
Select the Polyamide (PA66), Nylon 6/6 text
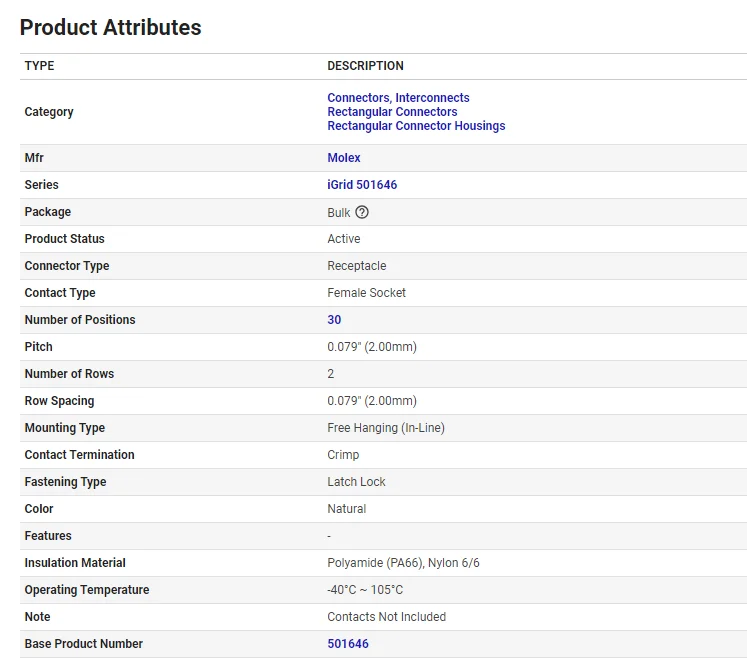[x=403, y=563]
